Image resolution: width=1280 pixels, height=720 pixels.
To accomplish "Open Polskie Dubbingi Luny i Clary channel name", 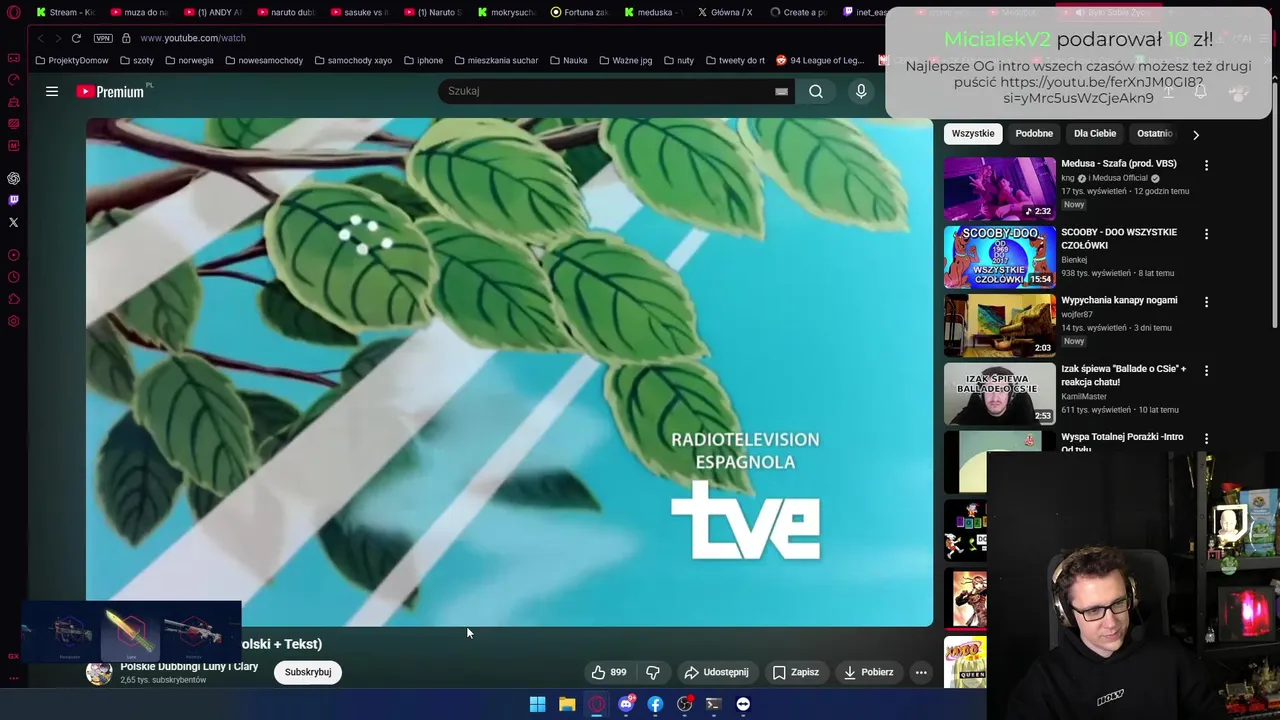I will pyautogui.click(x=189, y=666).
